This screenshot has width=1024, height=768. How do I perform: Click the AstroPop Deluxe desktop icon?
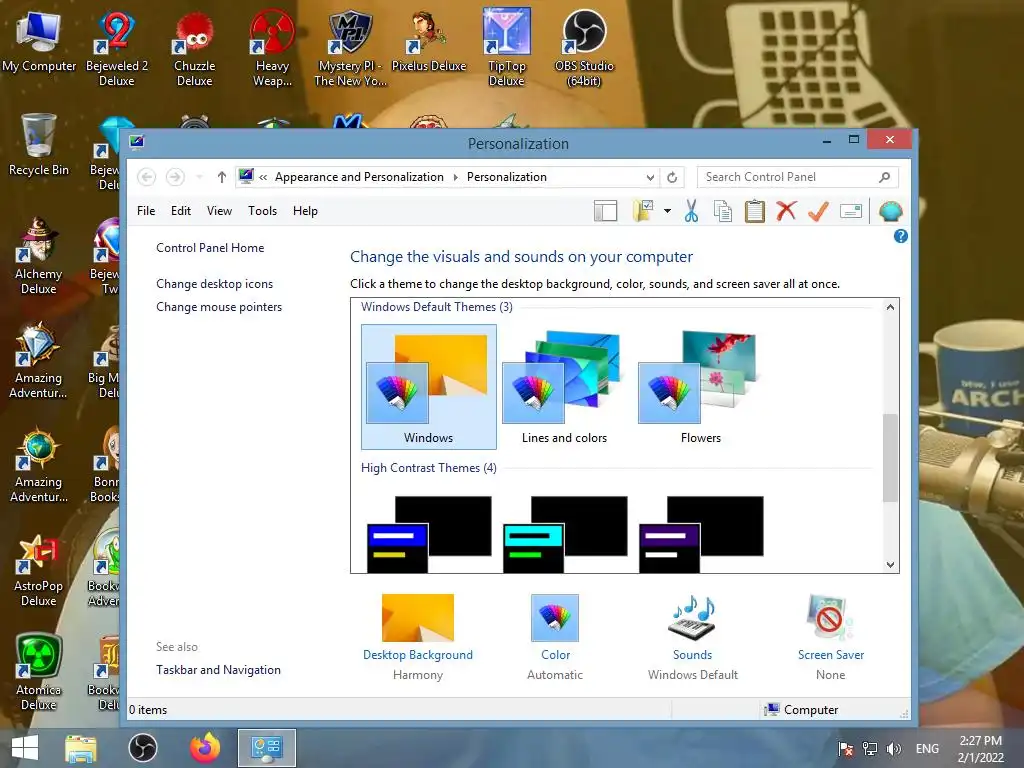pos(39,569)
